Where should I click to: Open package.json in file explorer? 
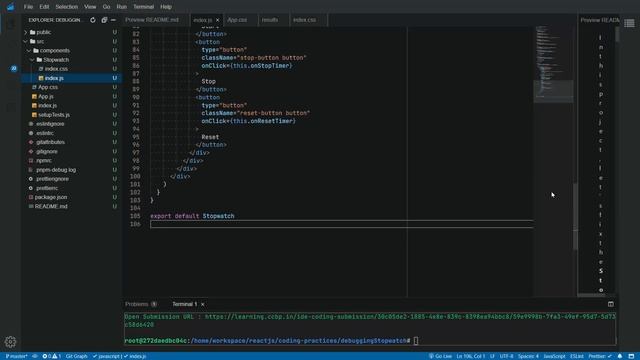(51, 197)
